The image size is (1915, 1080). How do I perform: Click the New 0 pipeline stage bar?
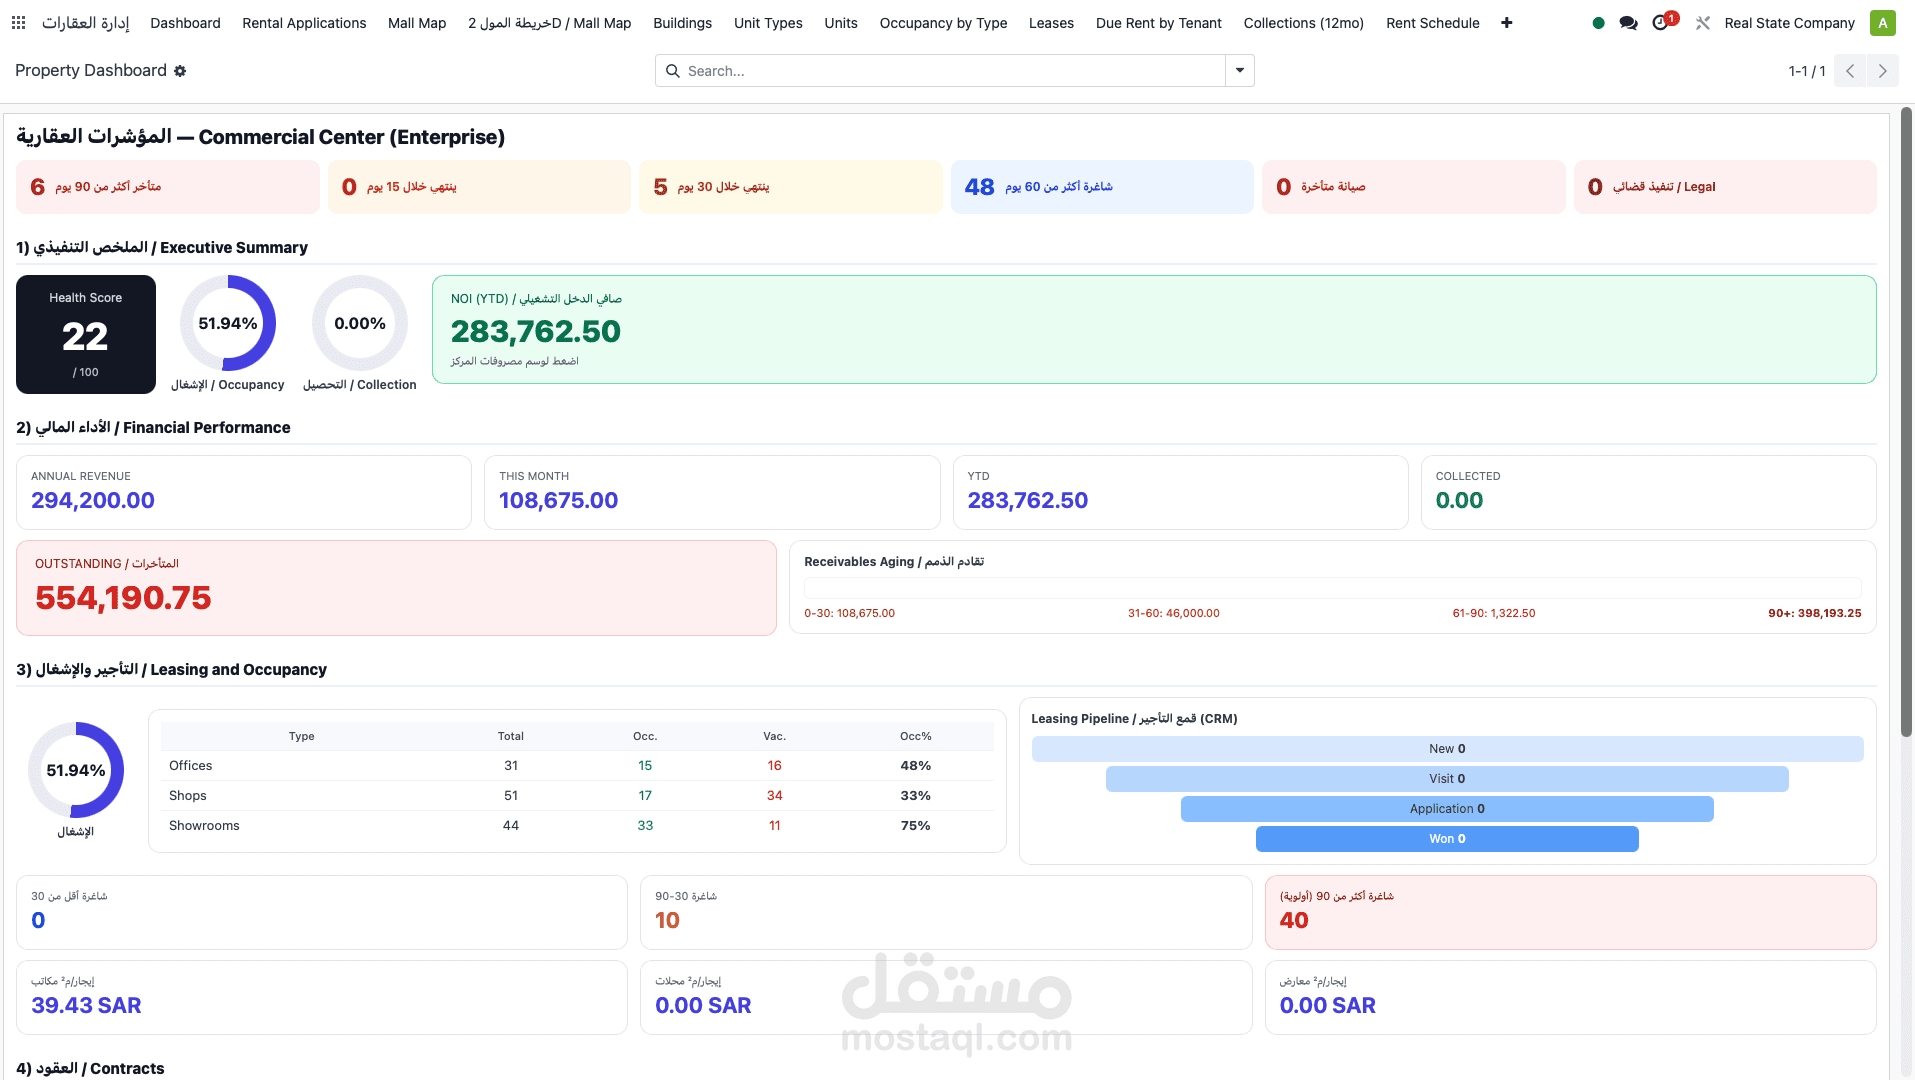coord(1447,749)
